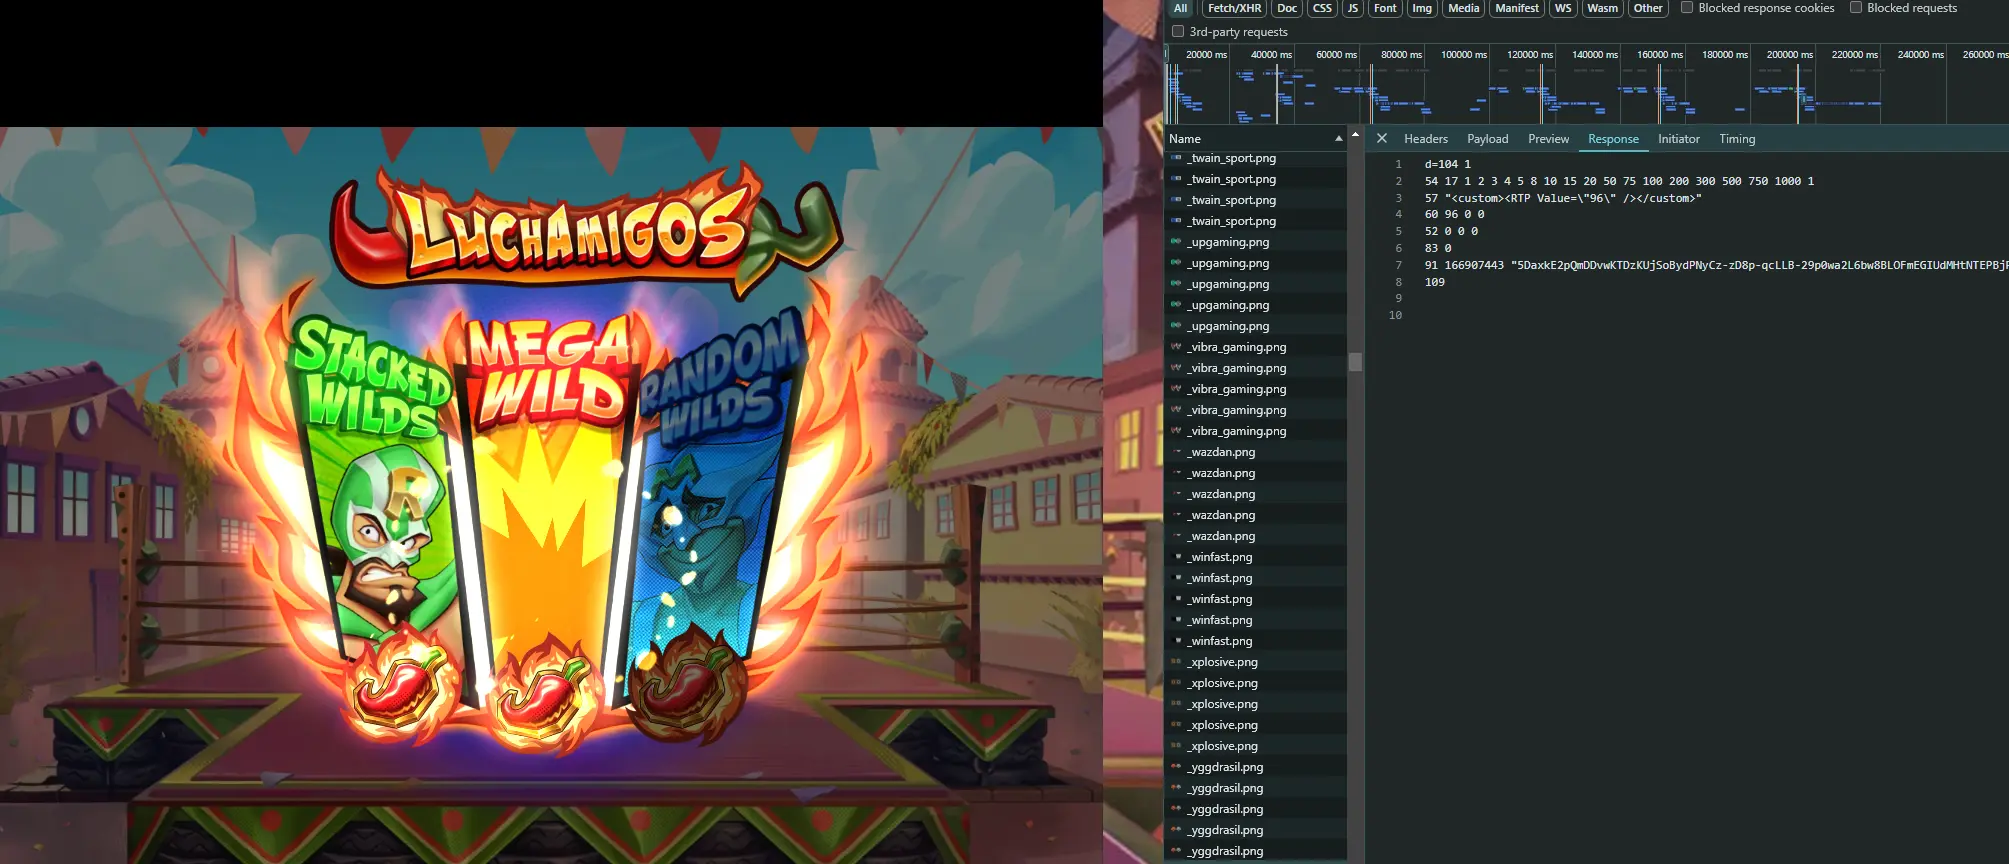The height and width of the screenshot is (864, 2009).
Task: Click chili pepper under Random Wilds
Action: coord(688,686)
